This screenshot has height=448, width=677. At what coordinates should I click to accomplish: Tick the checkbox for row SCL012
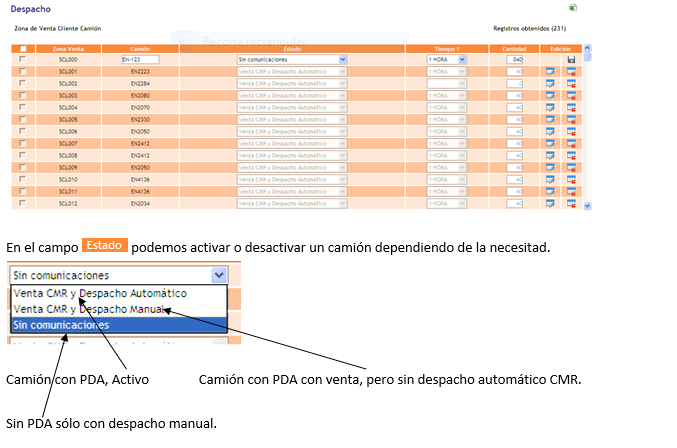pyautogui.click(x=22, y=203)
